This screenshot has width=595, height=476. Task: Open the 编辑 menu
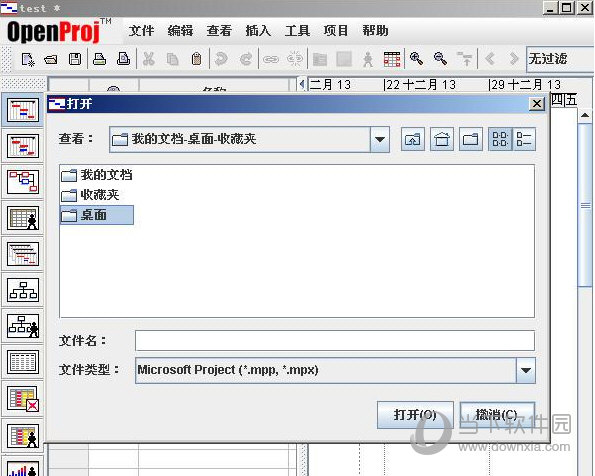click(180, 30)
